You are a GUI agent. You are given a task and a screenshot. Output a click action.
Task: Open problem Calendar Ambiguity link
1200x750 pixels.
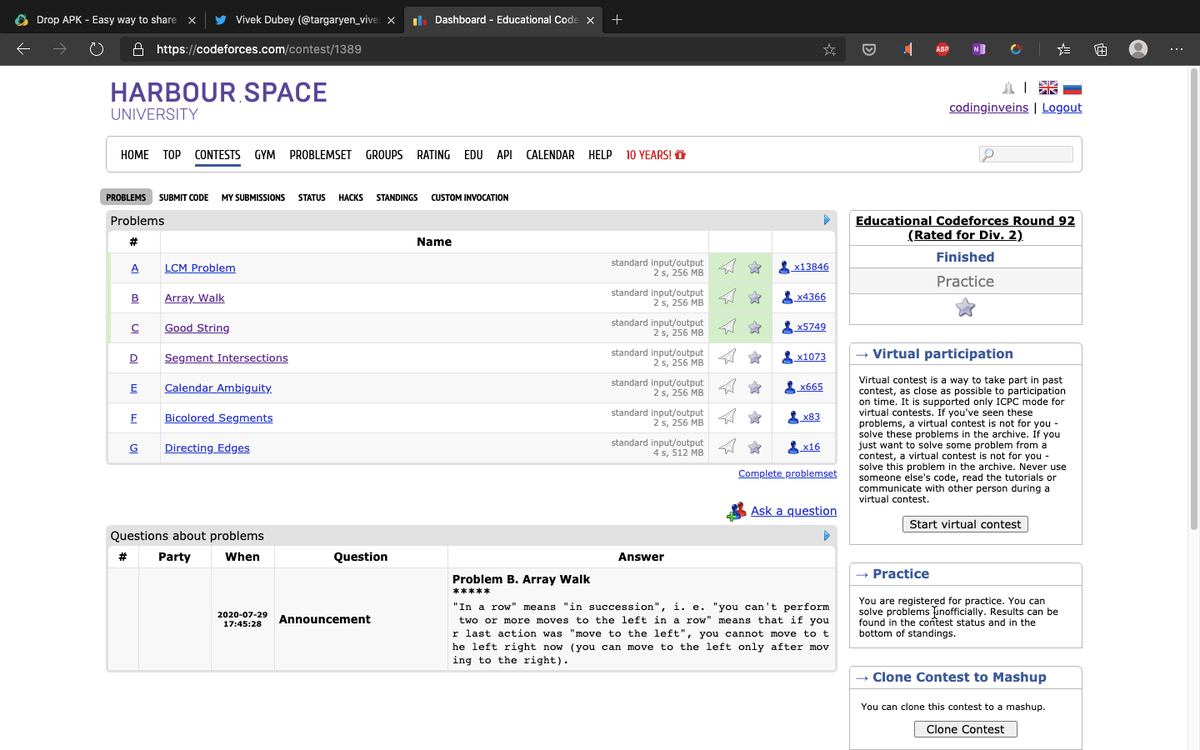click(x=218, y=388)
